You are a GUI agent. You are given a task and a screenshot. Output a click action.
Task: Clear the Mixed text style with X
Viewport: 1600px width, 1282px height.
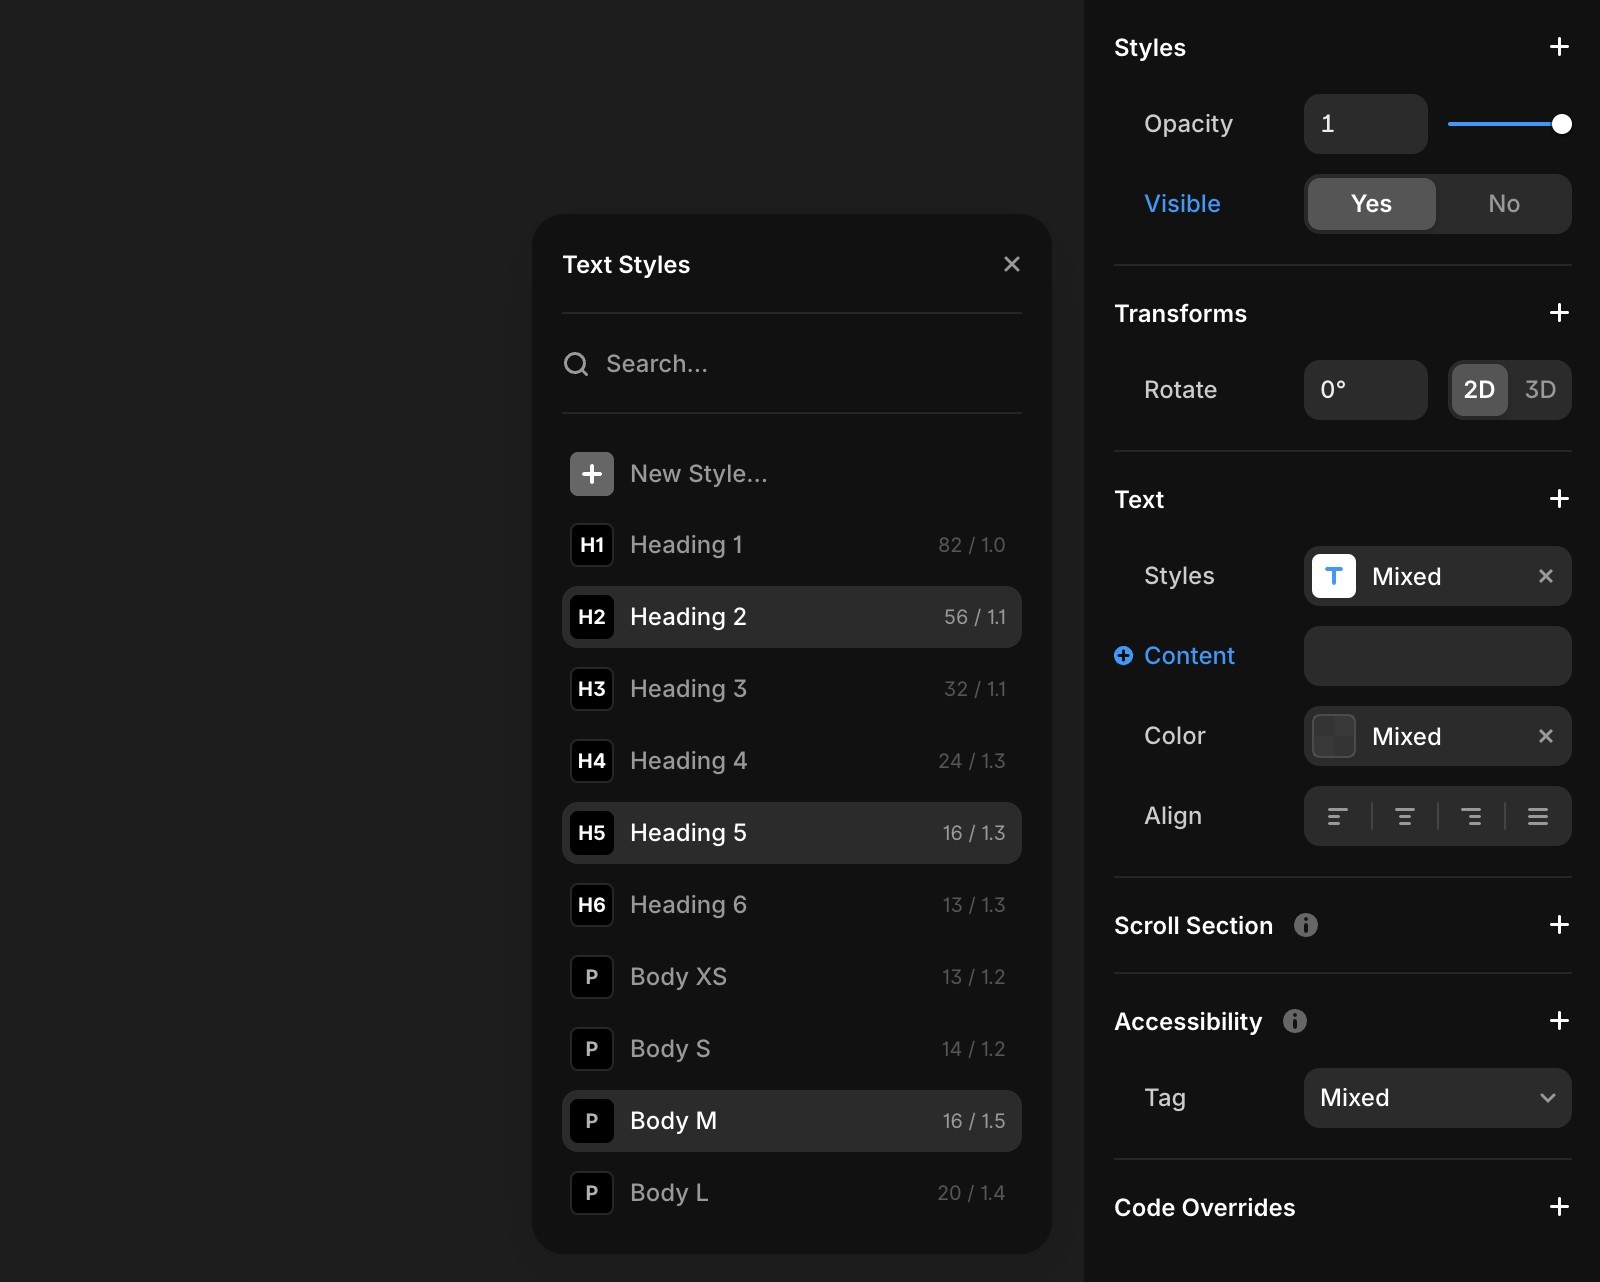[1546, 576]
